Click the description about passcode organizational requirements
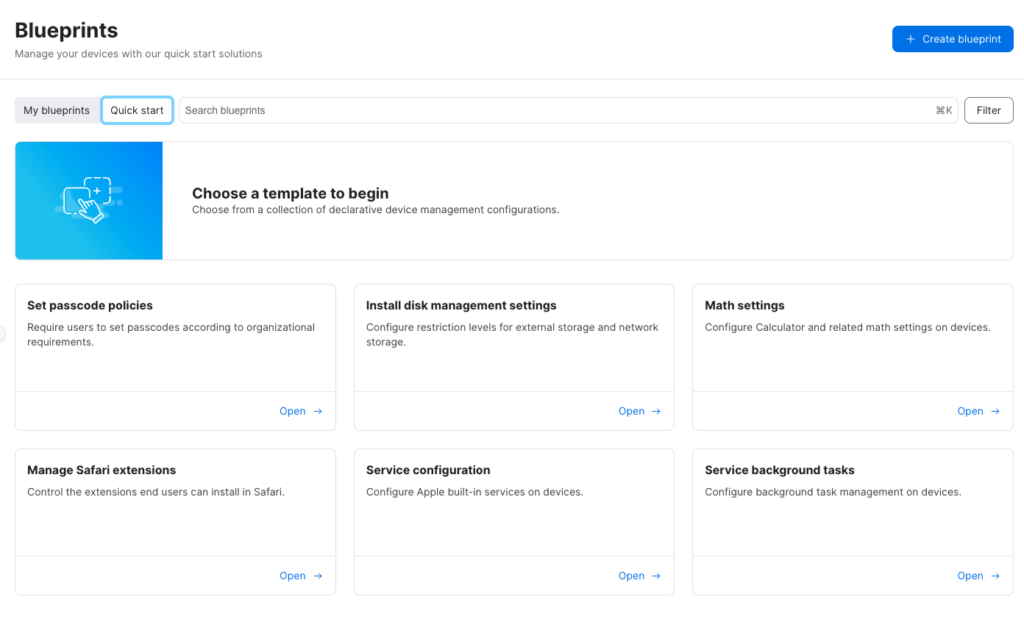This screenshot has width=1024, height=619. coord(170,334)
